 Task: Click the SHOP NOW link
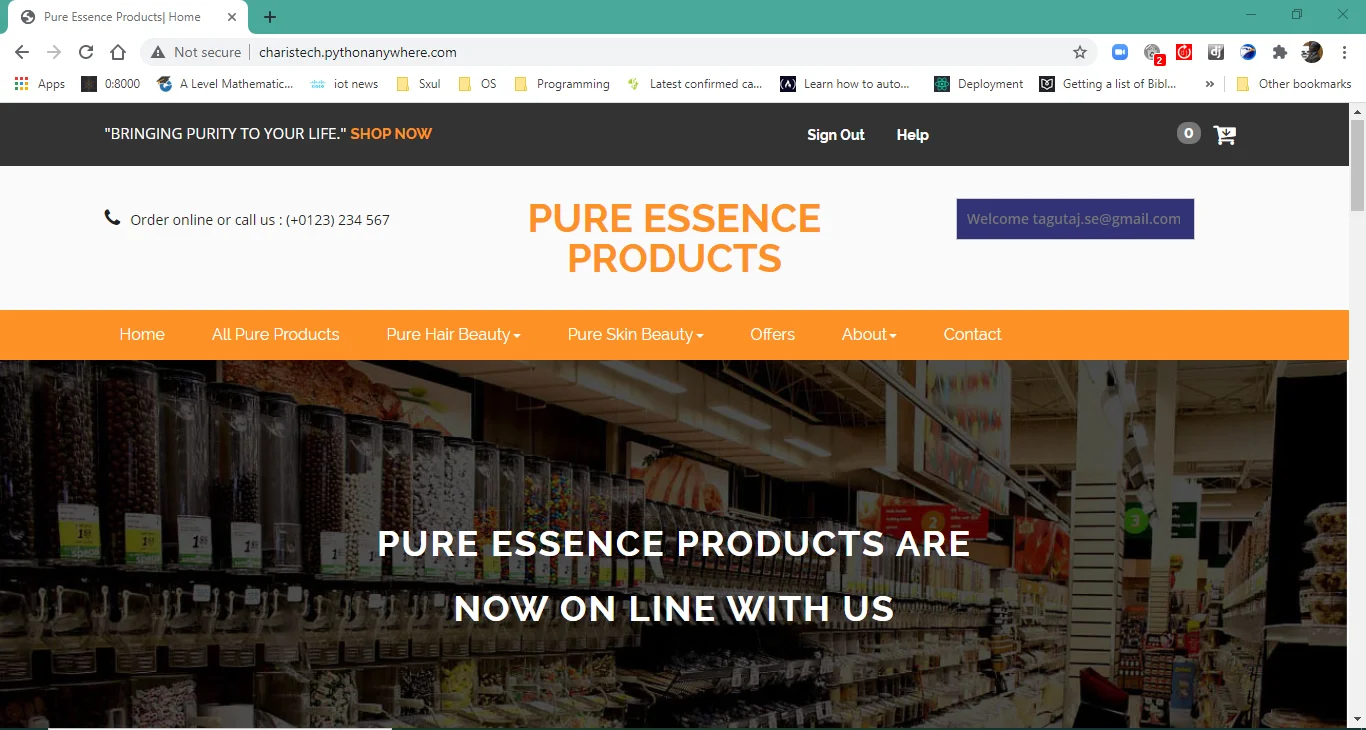(391, 133)
